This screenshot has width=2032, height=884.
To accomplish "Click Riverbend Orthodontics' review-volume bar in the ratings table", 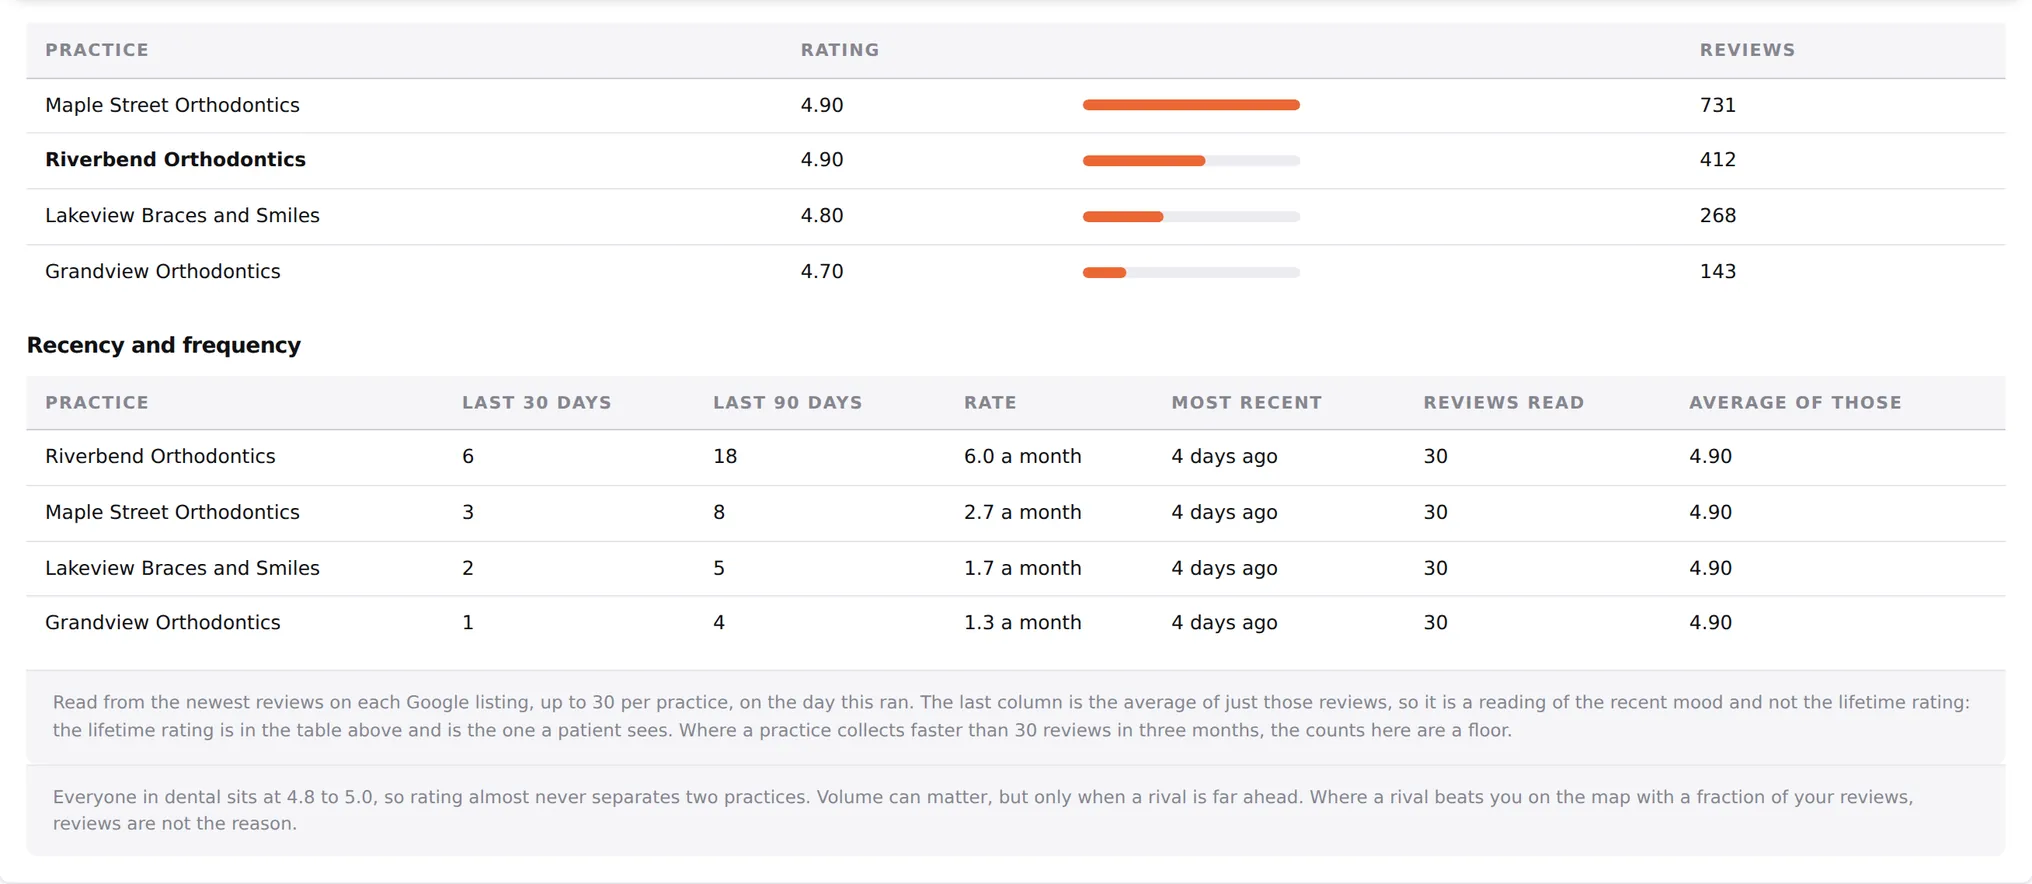I will tap(1191, 161).
